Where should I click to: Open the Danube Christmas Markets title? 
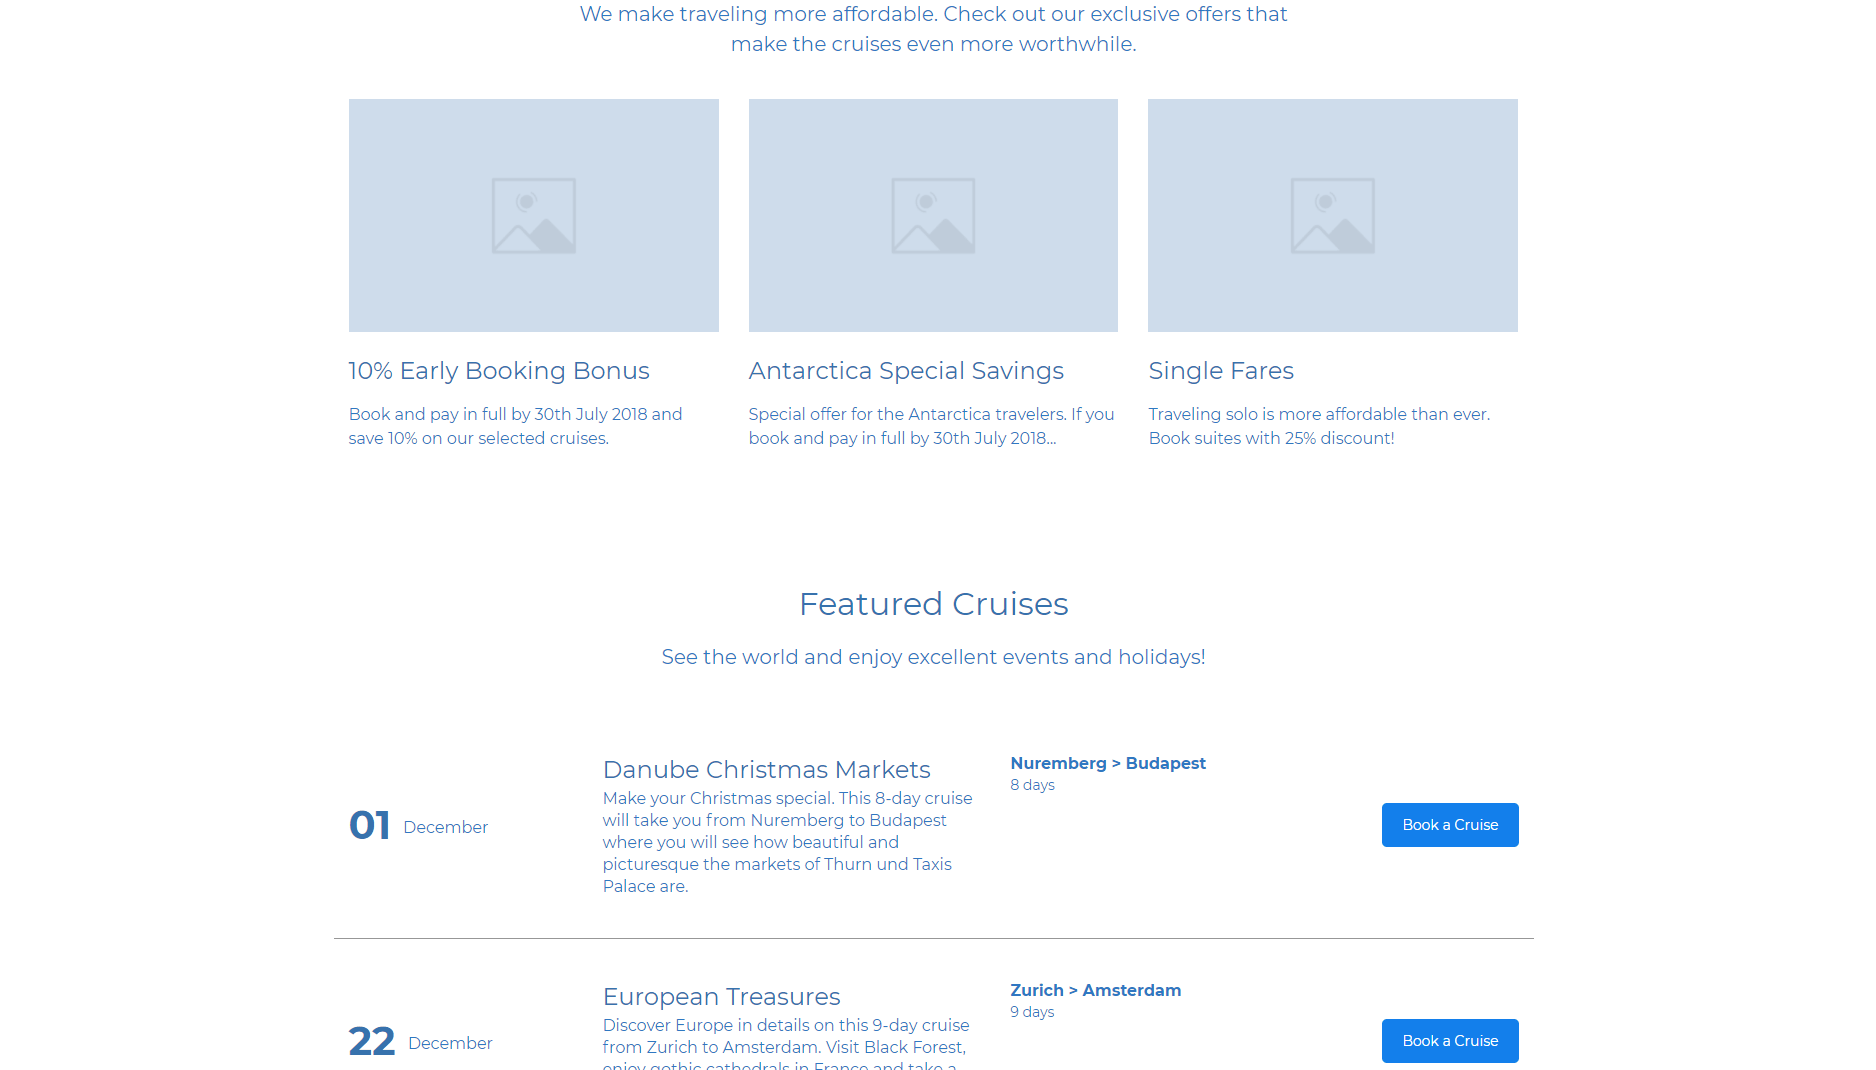pyautogui.click(x=766, y=770)
